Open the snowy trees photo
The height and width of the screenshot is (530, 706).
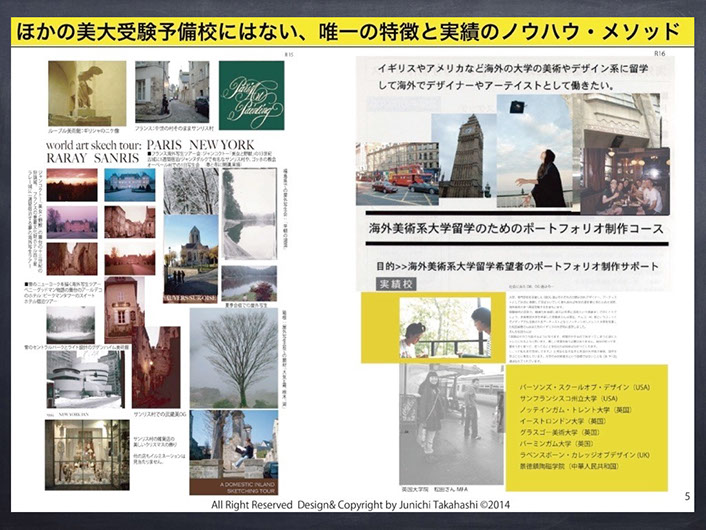coord(190,190)
